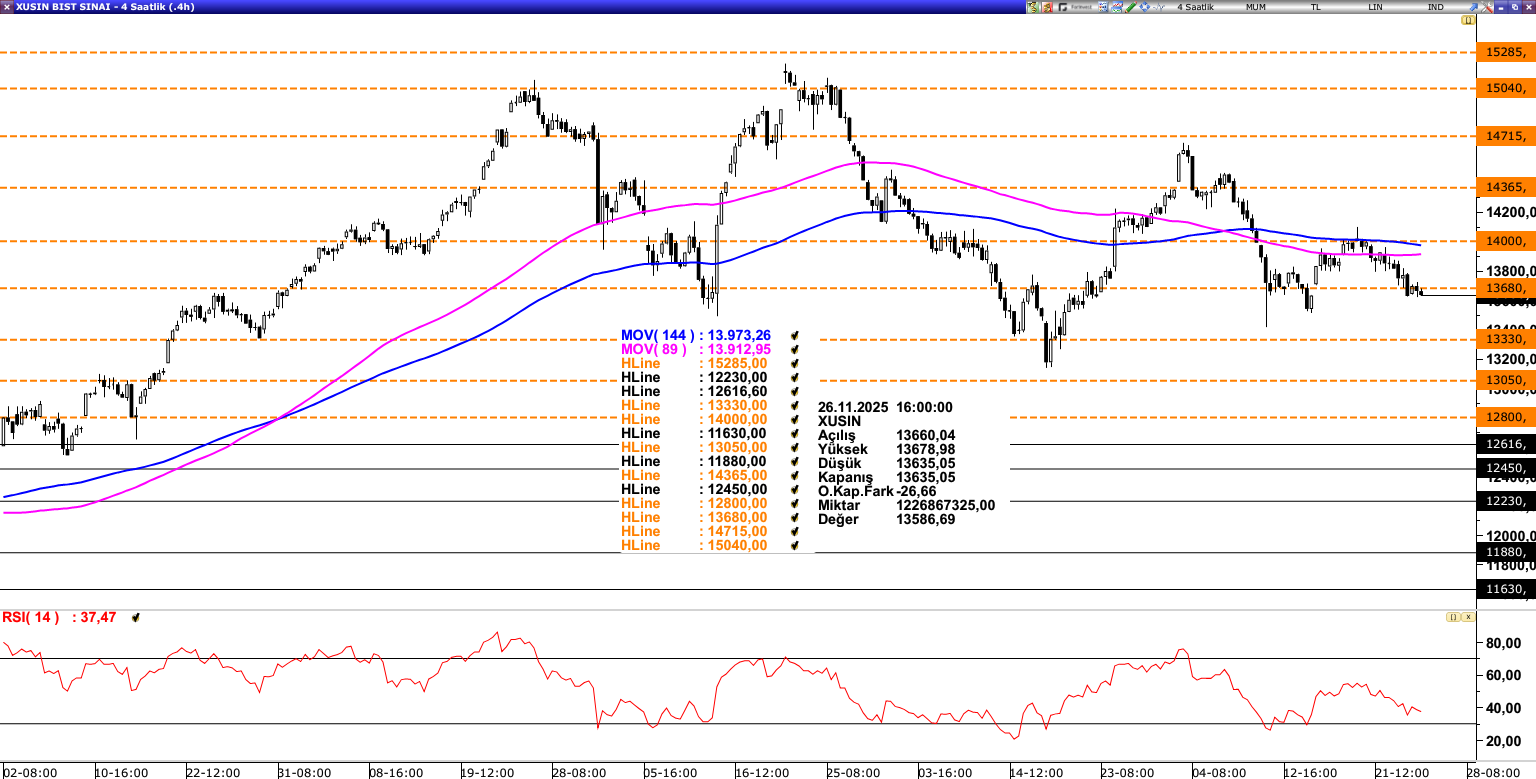Click the blue compass star icon on the toolbar
The height and width of the screenshot is (779, 1536).
pos(1143,7)
